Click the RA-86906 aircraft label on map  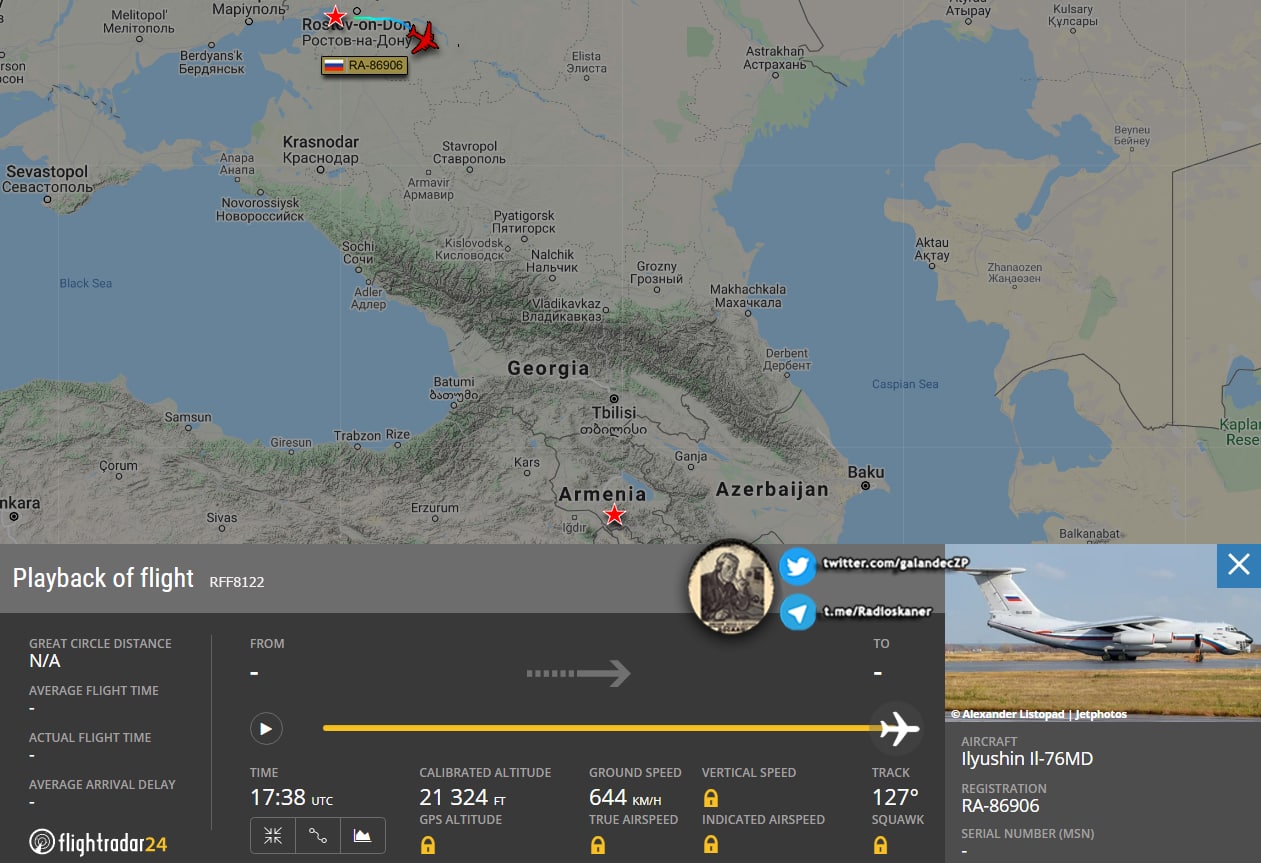point(364,66)
